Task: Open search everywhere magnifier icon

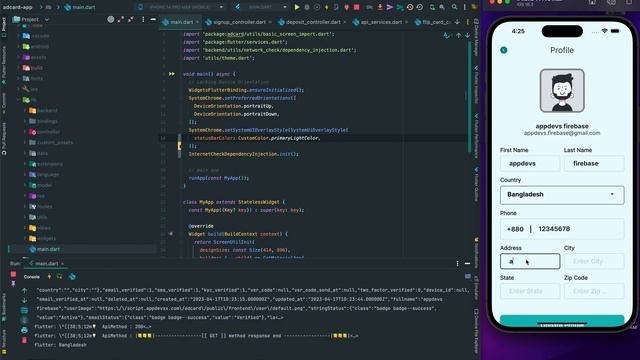Action: point(454,7)
